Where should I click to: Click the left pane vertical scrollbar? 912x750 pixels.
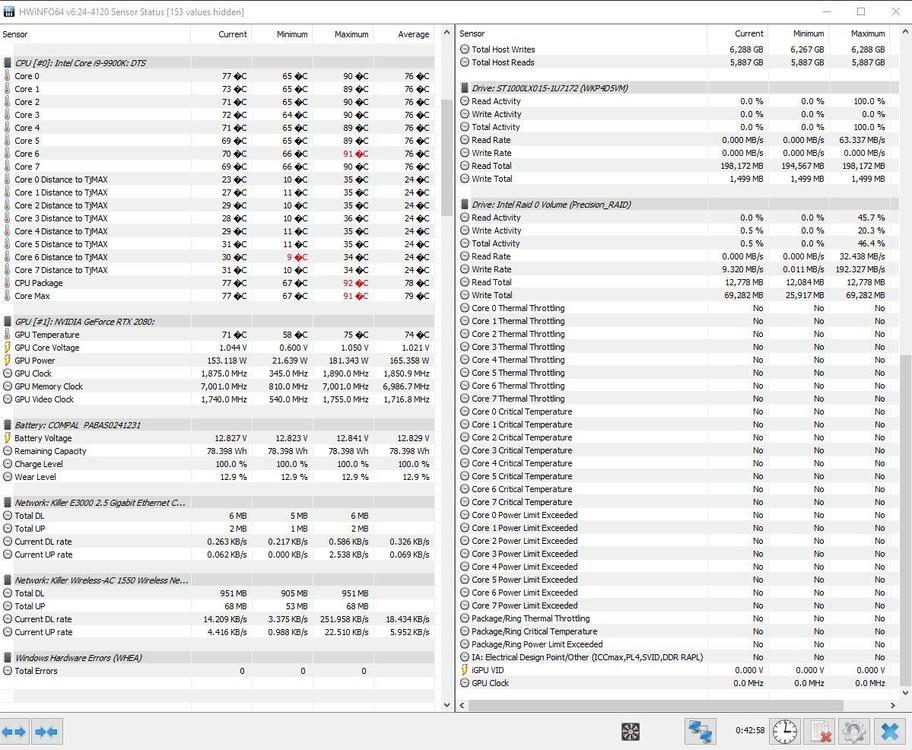446,160
